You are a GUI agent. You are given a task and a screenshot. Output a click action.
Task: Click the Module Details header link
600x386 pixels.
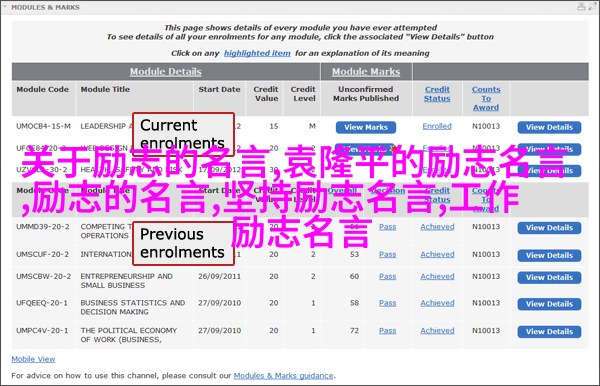click(165, 72)
